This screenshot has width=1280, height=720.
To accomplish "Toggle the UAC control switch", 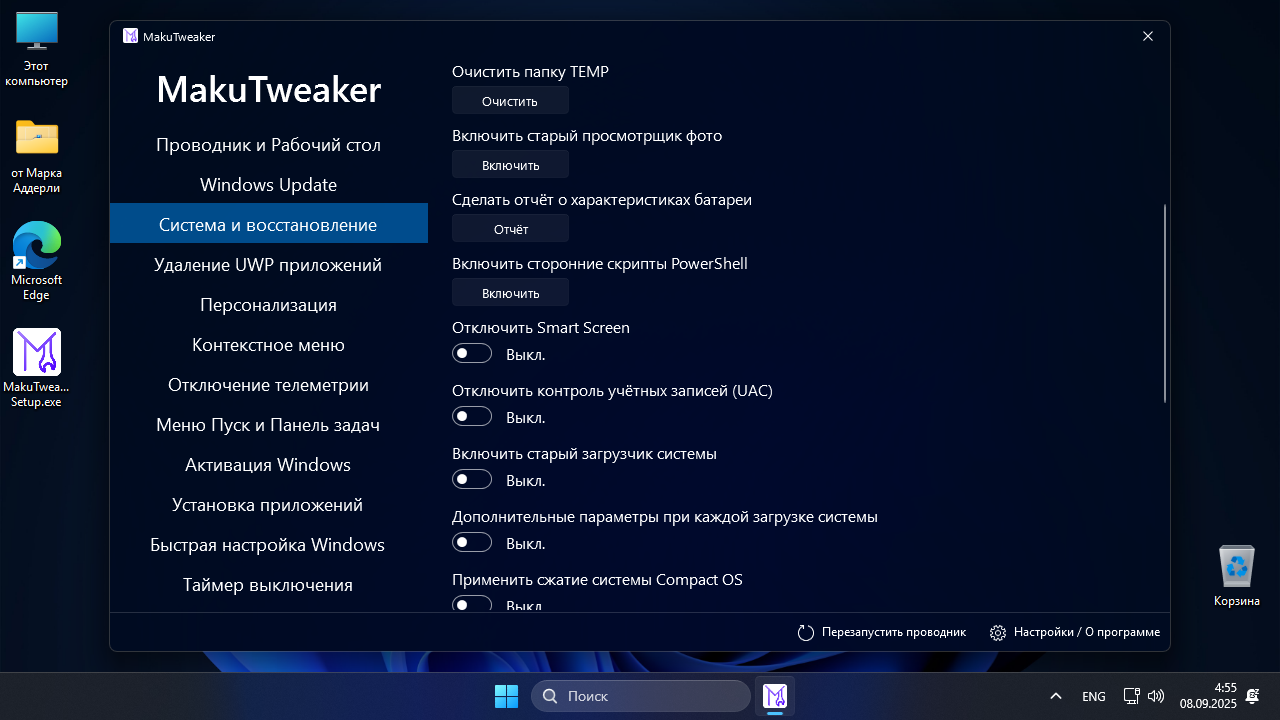I will point(472,417).
